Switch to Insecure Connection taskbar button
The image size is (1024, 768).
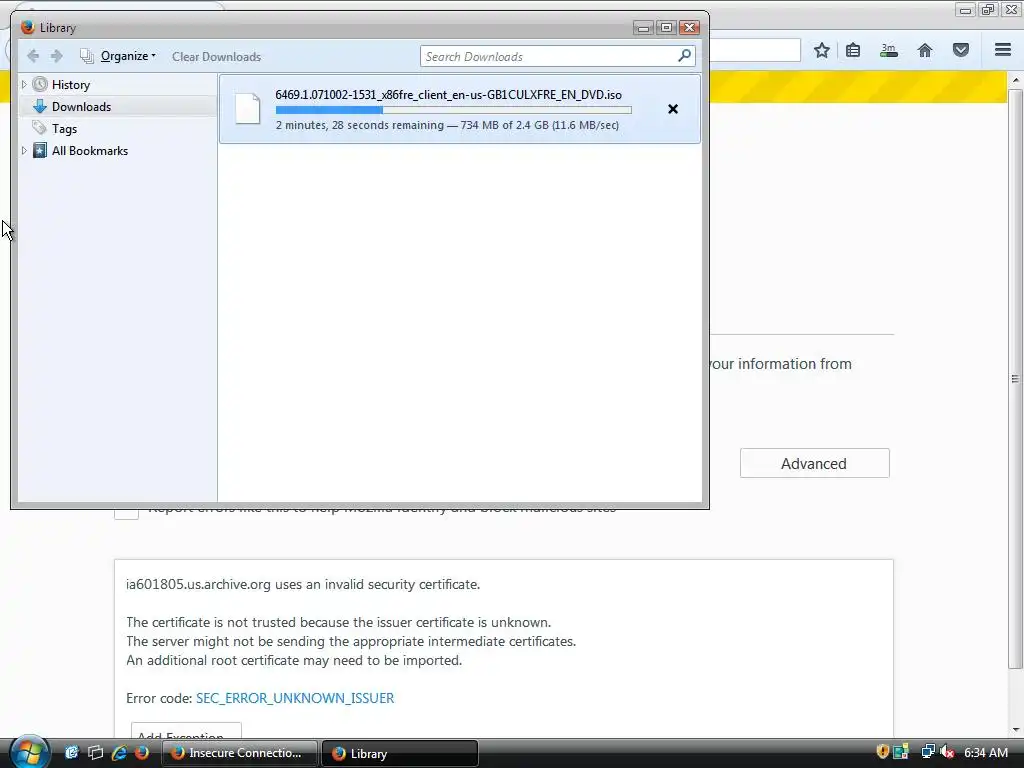click(x=239, y=753)
